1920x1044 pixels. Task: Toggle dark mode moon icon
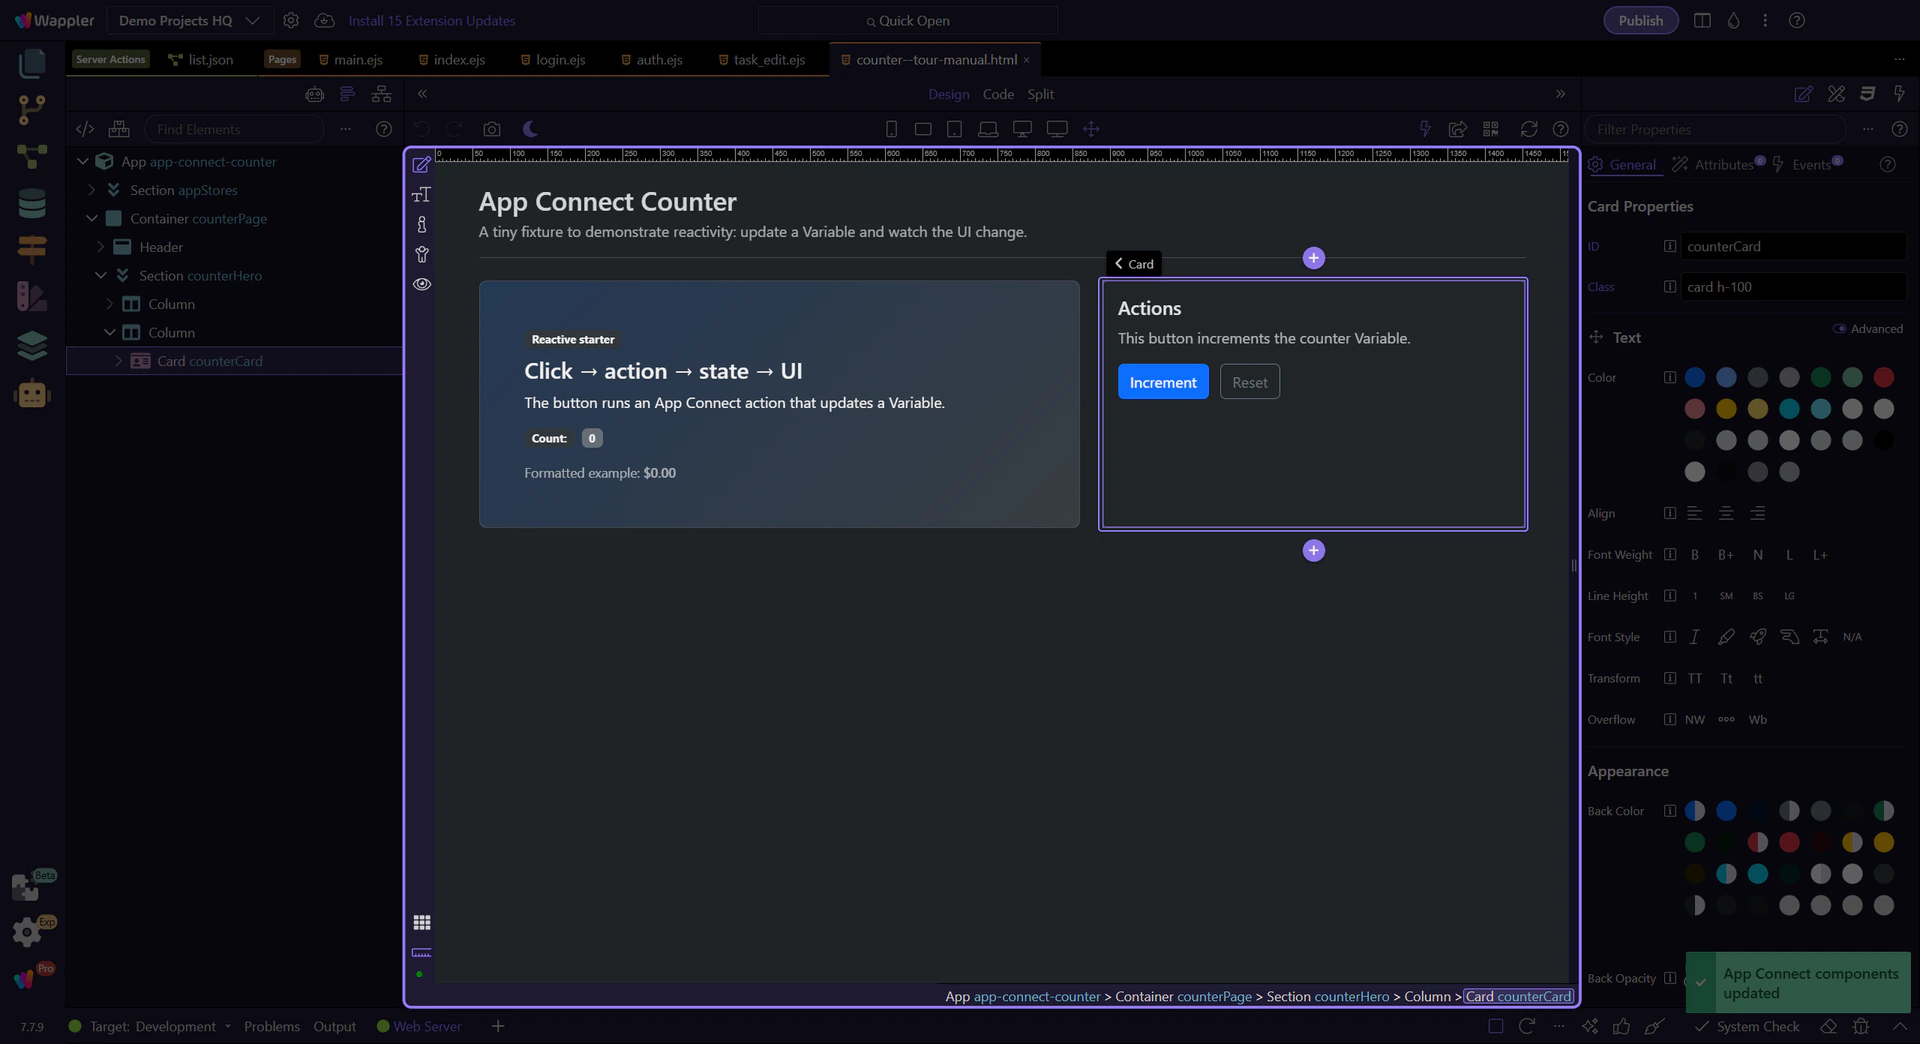tap(530, 129)
